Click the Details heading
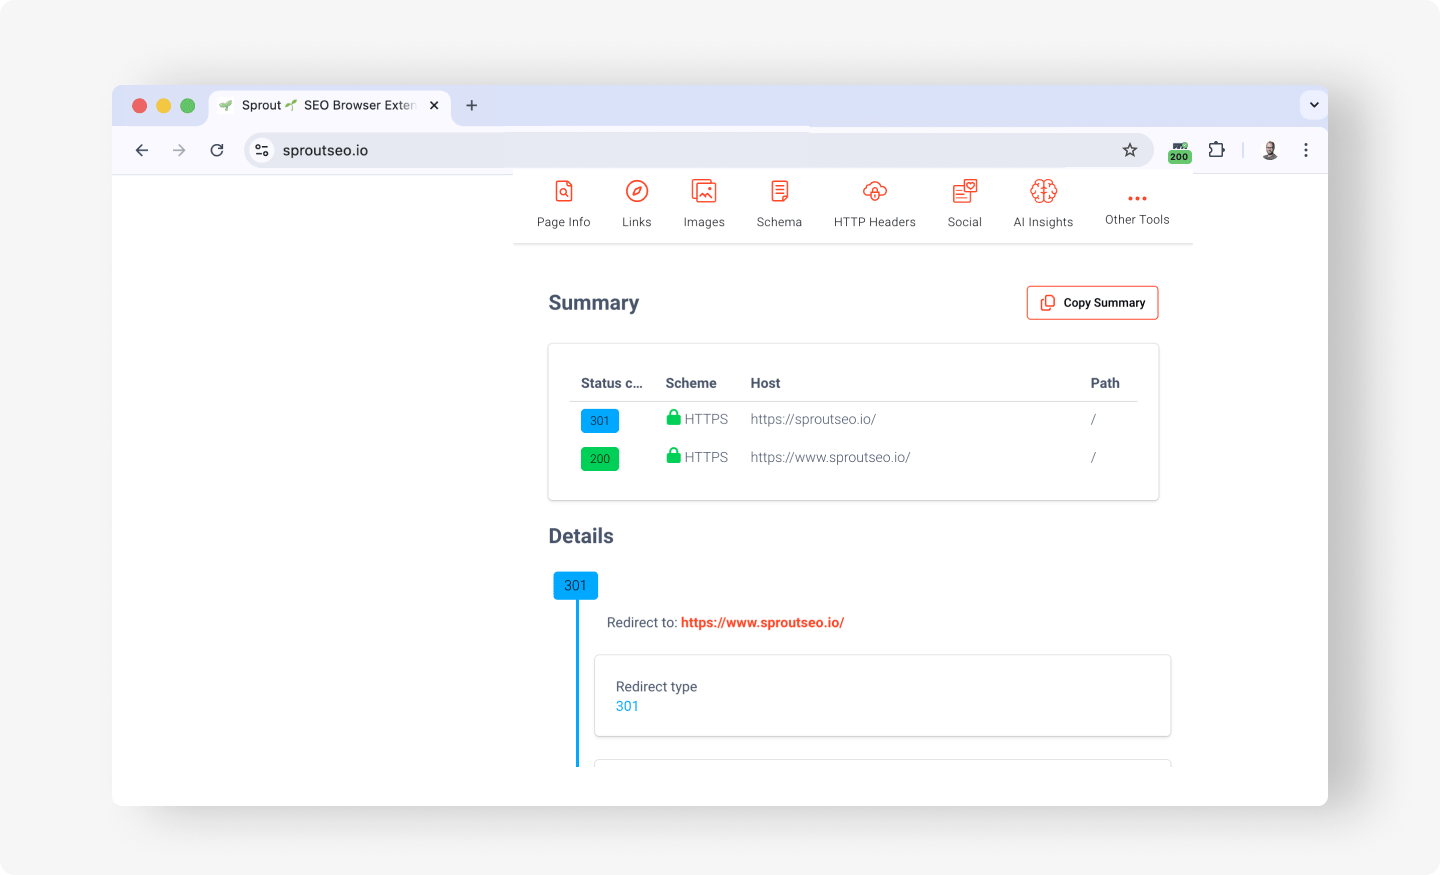Viewport: 1440px width, 875px height. tap(581, 536)
